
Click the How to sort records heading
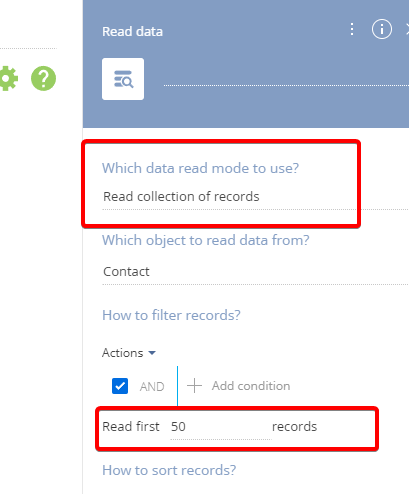pos(169,470)
